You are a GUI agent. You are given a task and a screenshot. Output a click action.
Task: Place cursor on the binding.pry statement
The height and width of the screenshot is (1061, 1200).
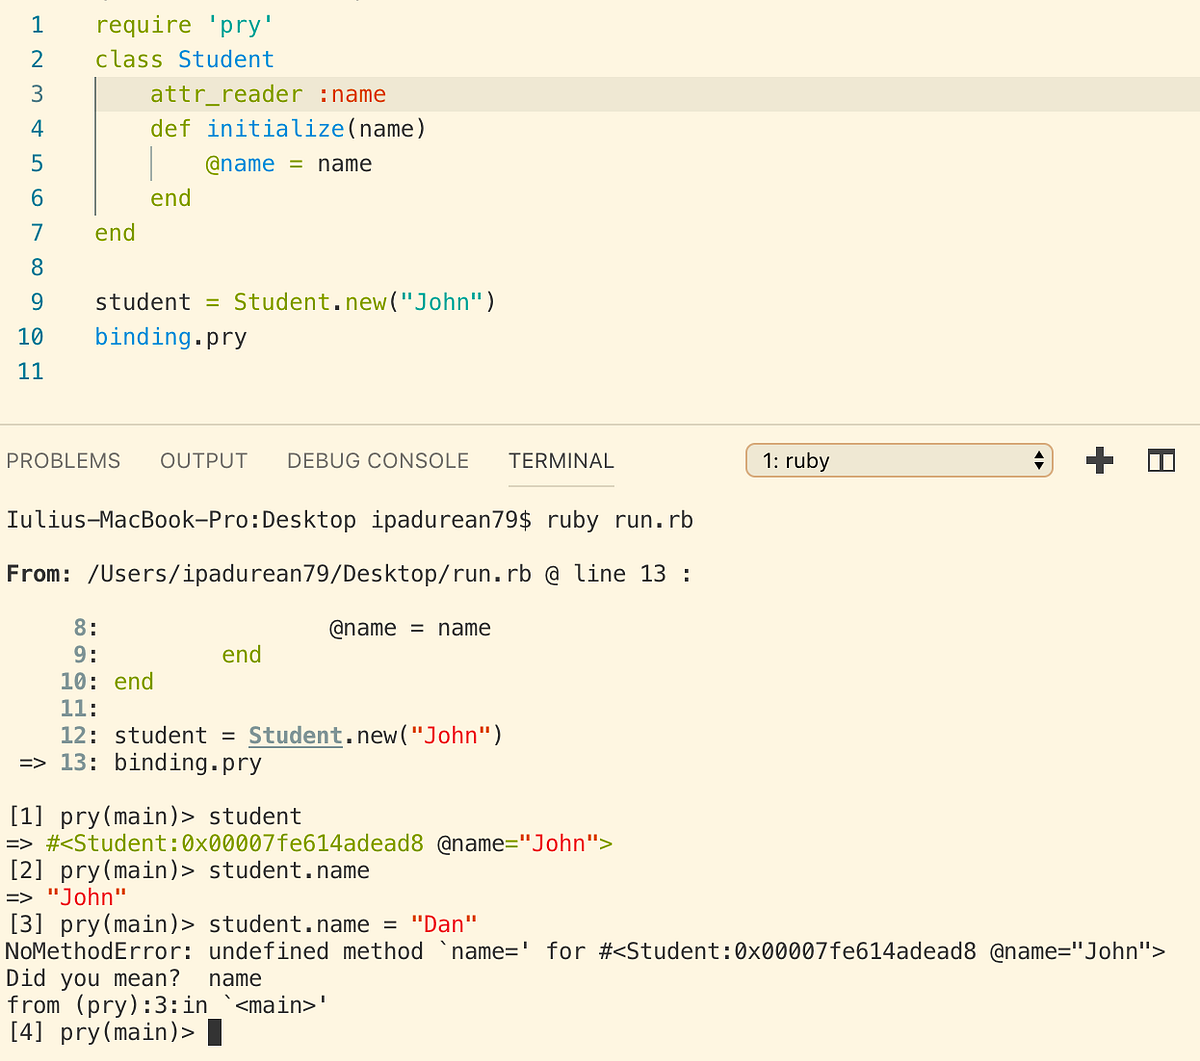pos(170,337)
